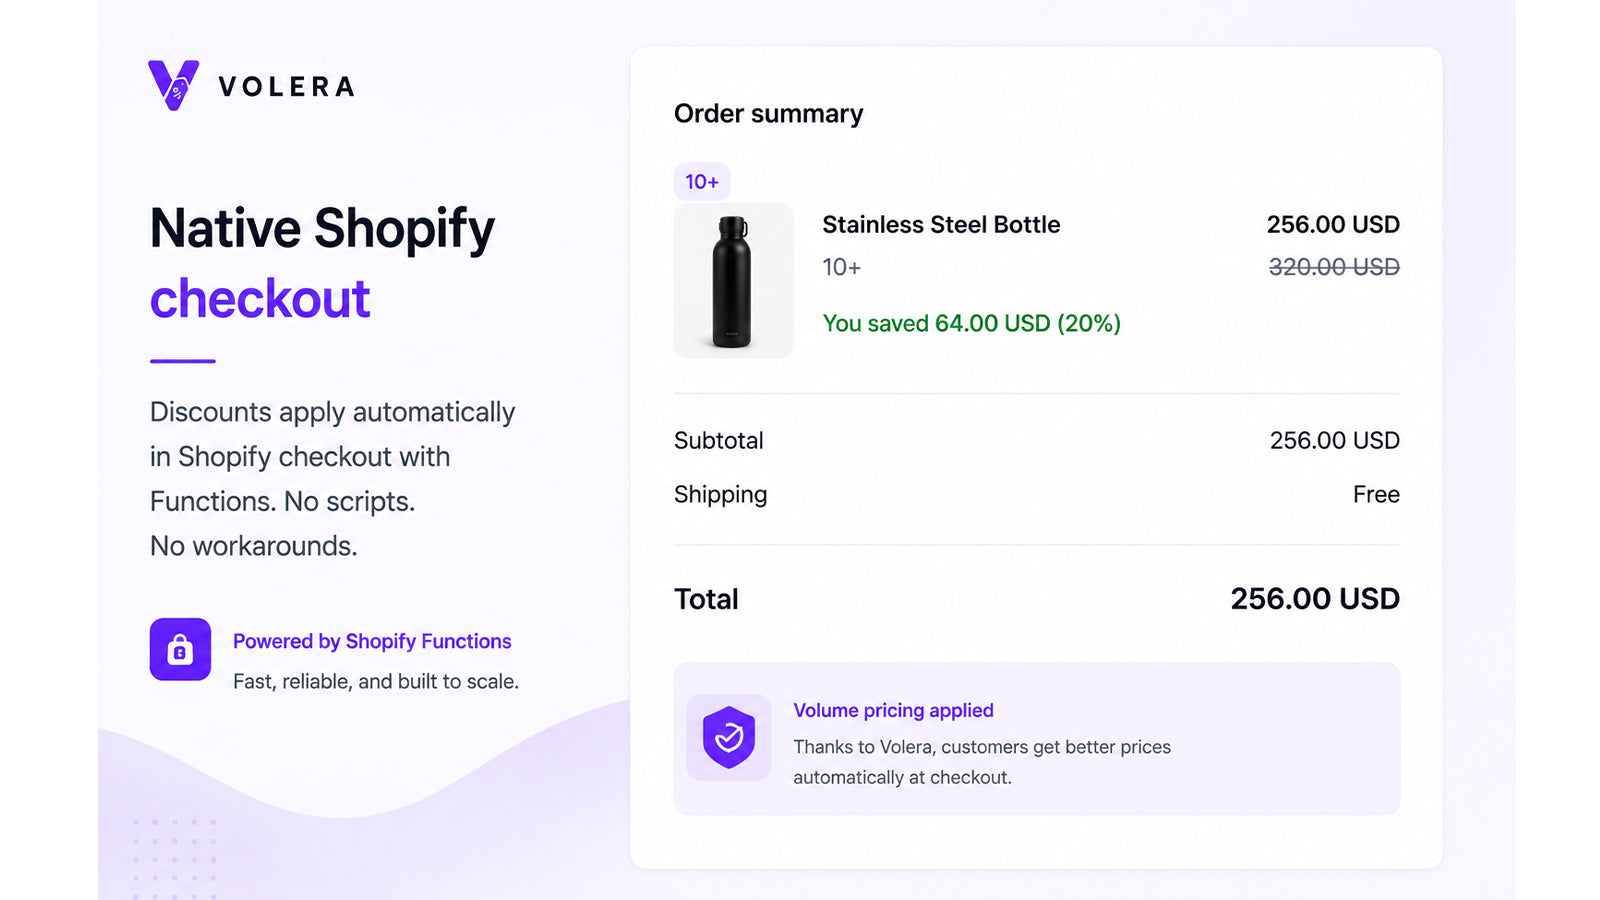Click the Order summary heading

click(768, 114)
